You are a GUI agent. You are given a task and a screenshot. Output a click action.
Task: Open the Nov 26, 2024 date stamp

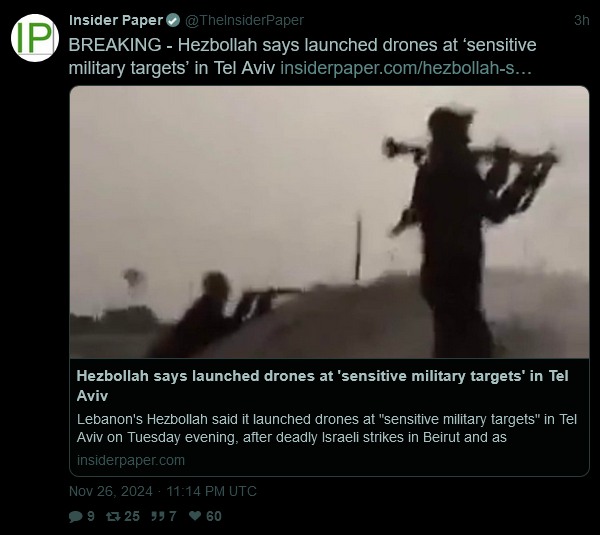coord(163,491)
